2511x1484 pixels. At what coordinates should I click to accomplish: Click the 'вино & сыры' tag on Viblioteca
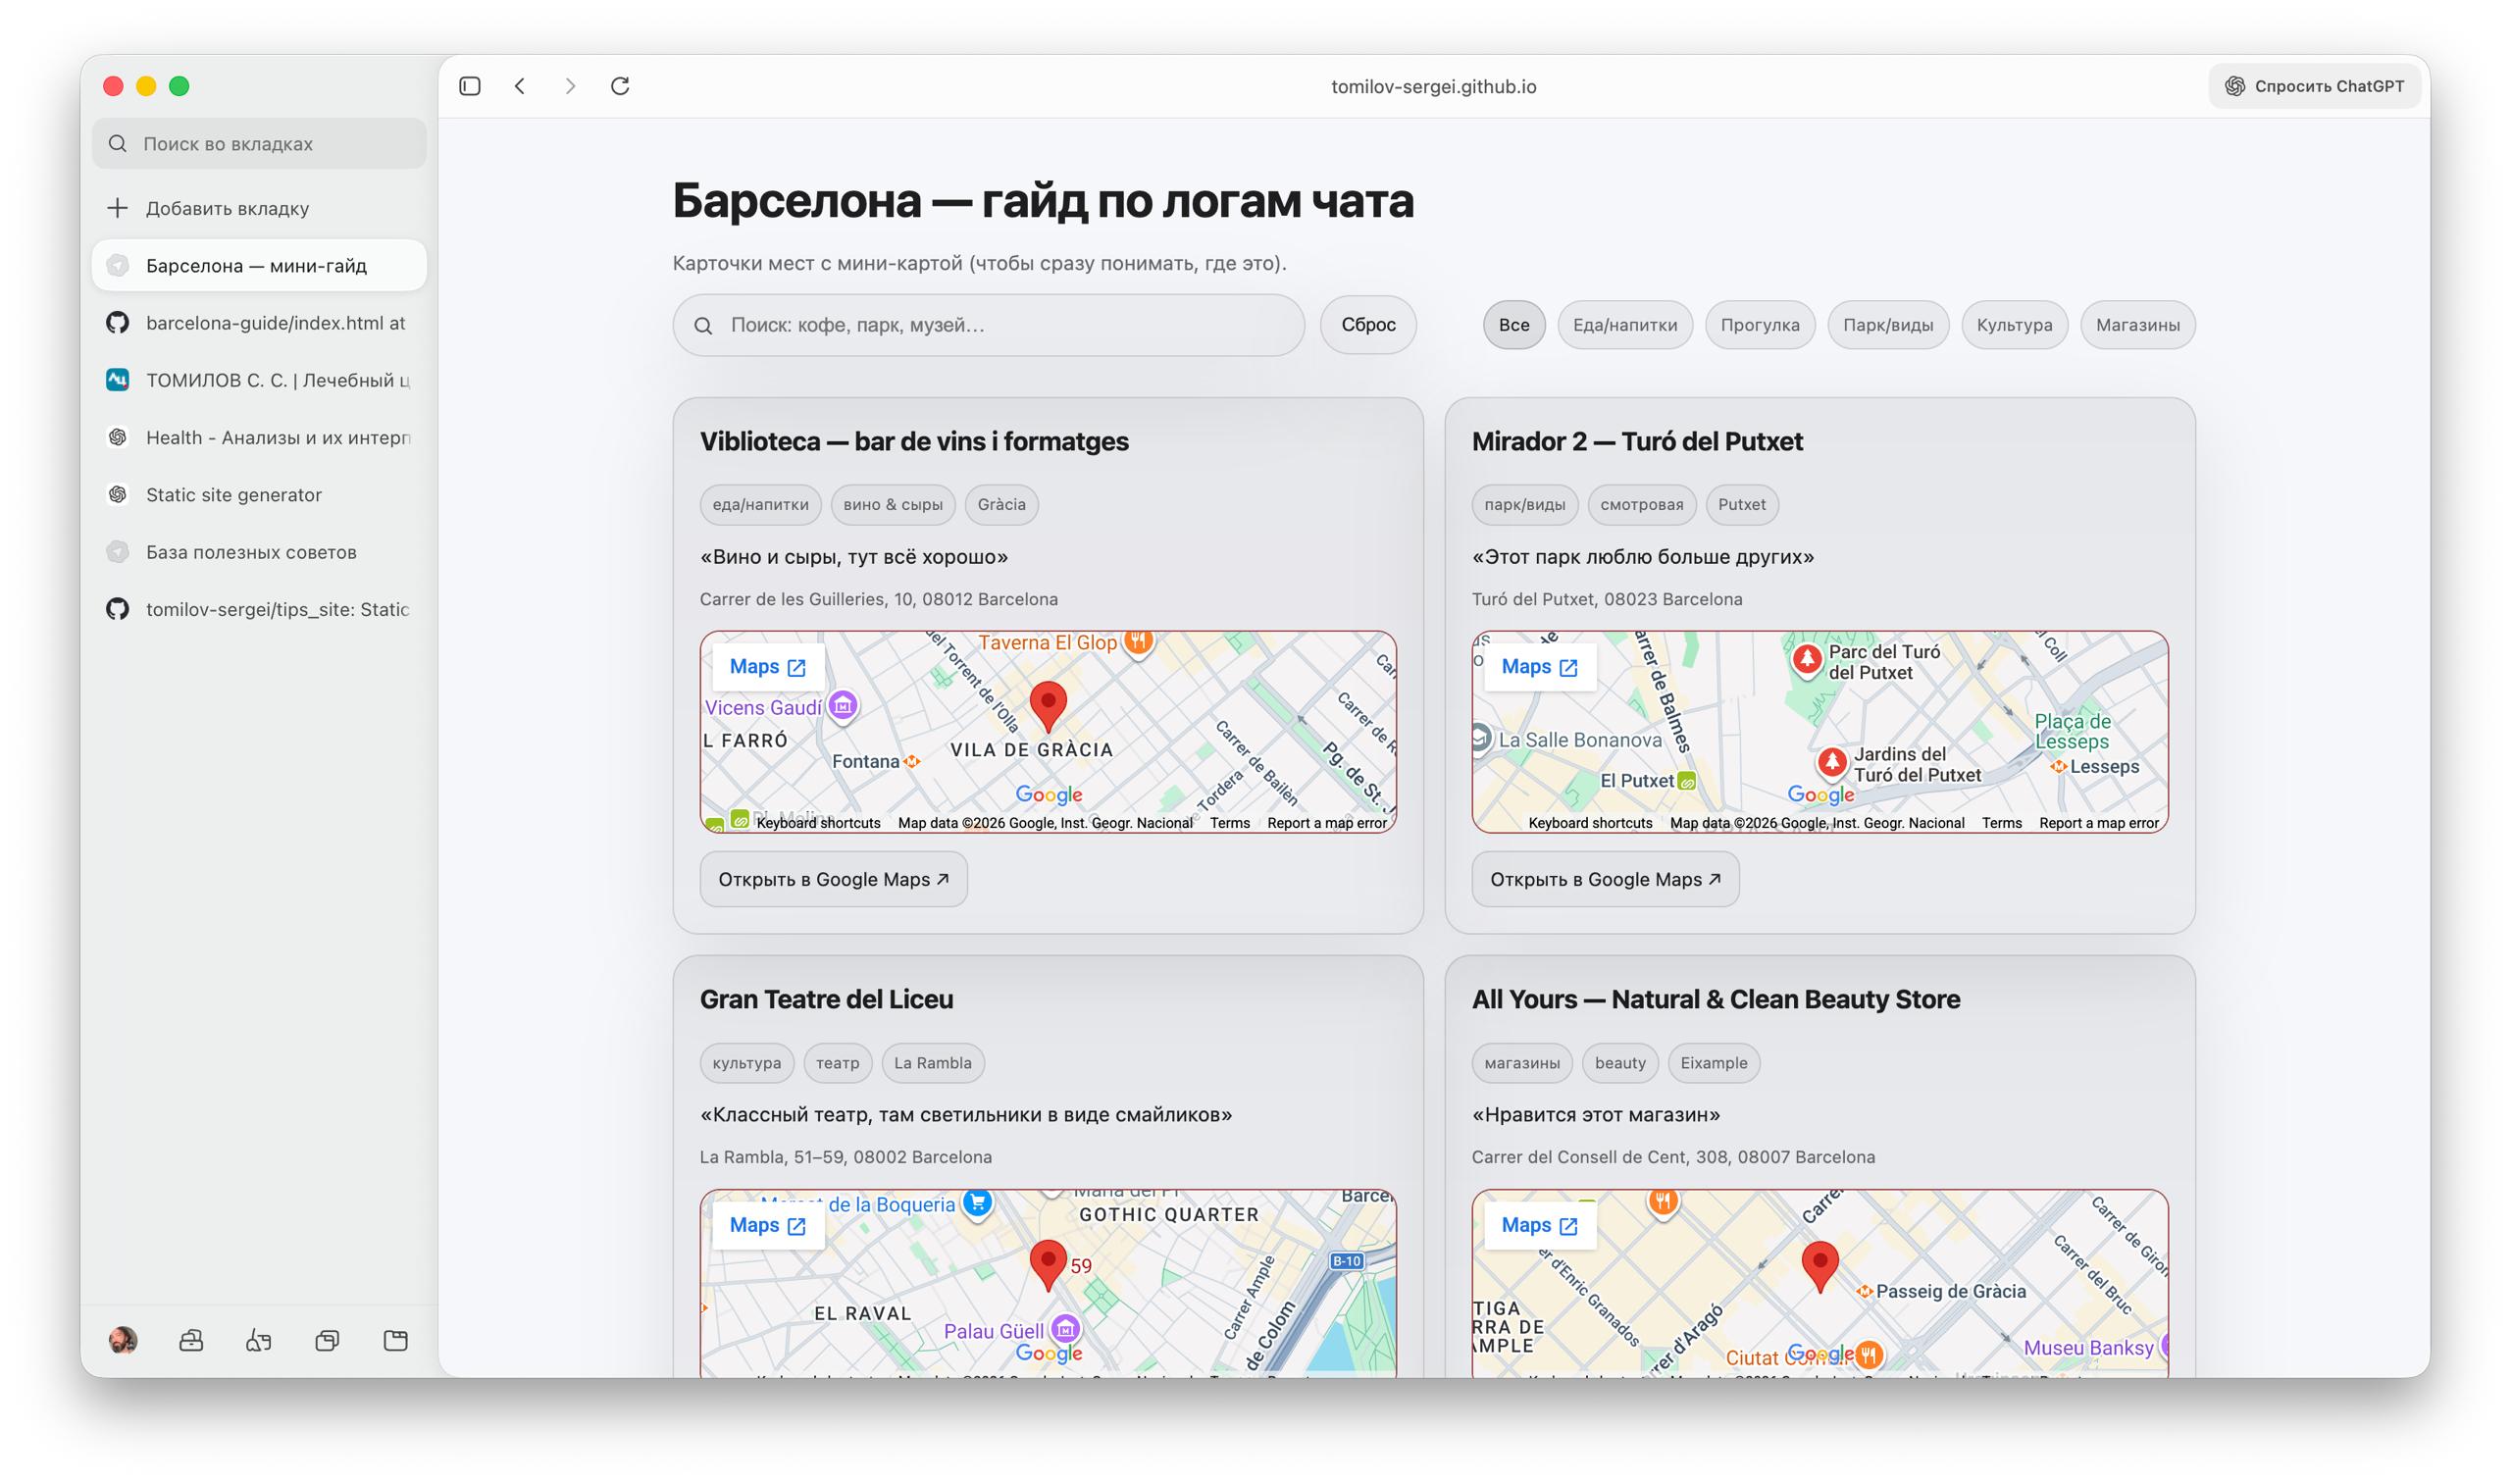click(893, 505)
